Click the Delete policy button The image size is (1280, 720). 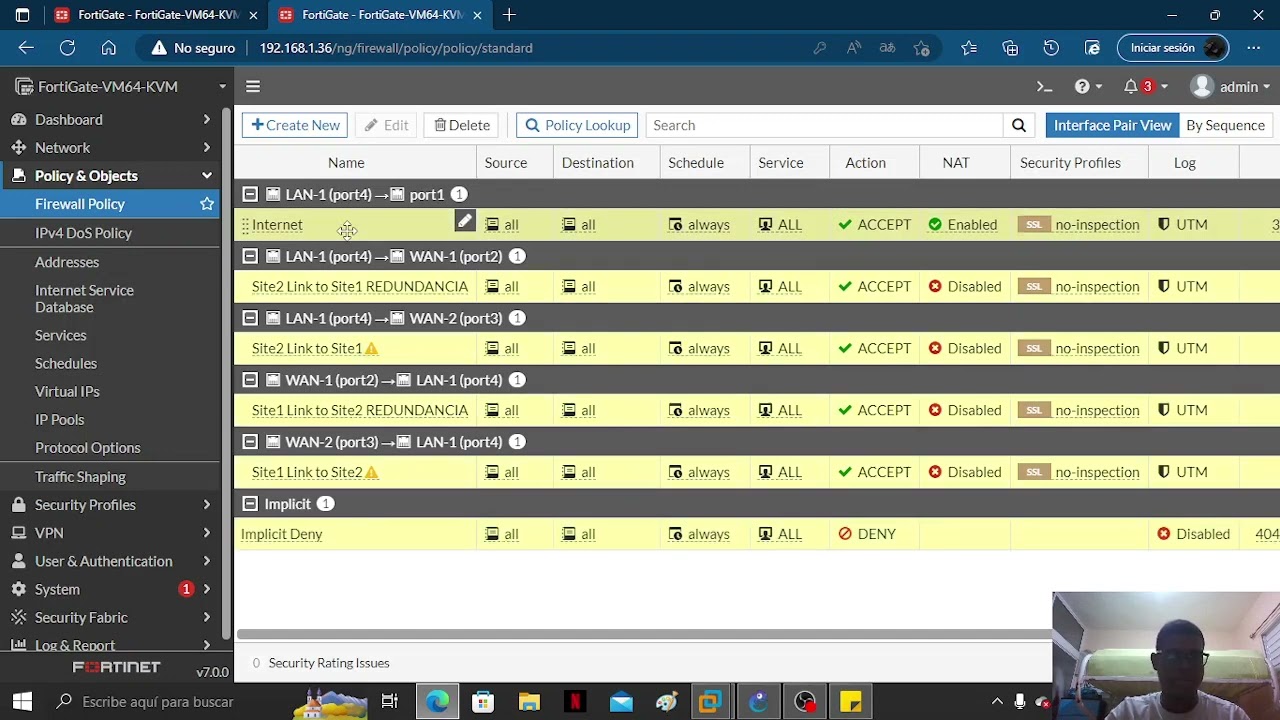tap(462, 125)
